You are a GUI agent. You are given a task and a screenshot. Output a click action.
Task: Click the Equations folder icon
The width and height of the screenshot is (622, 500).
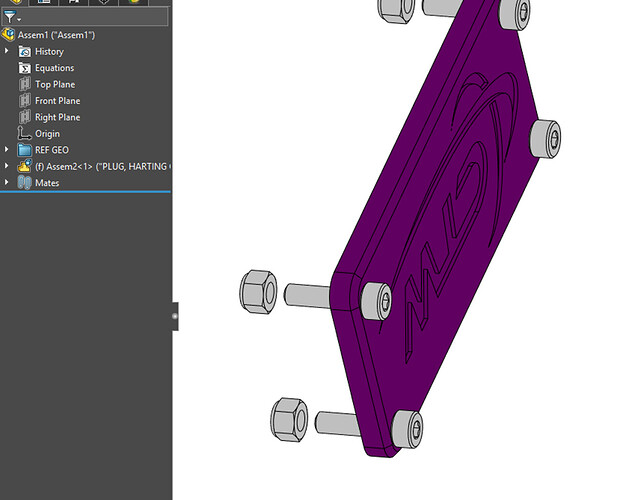click(x=25, y=68)
